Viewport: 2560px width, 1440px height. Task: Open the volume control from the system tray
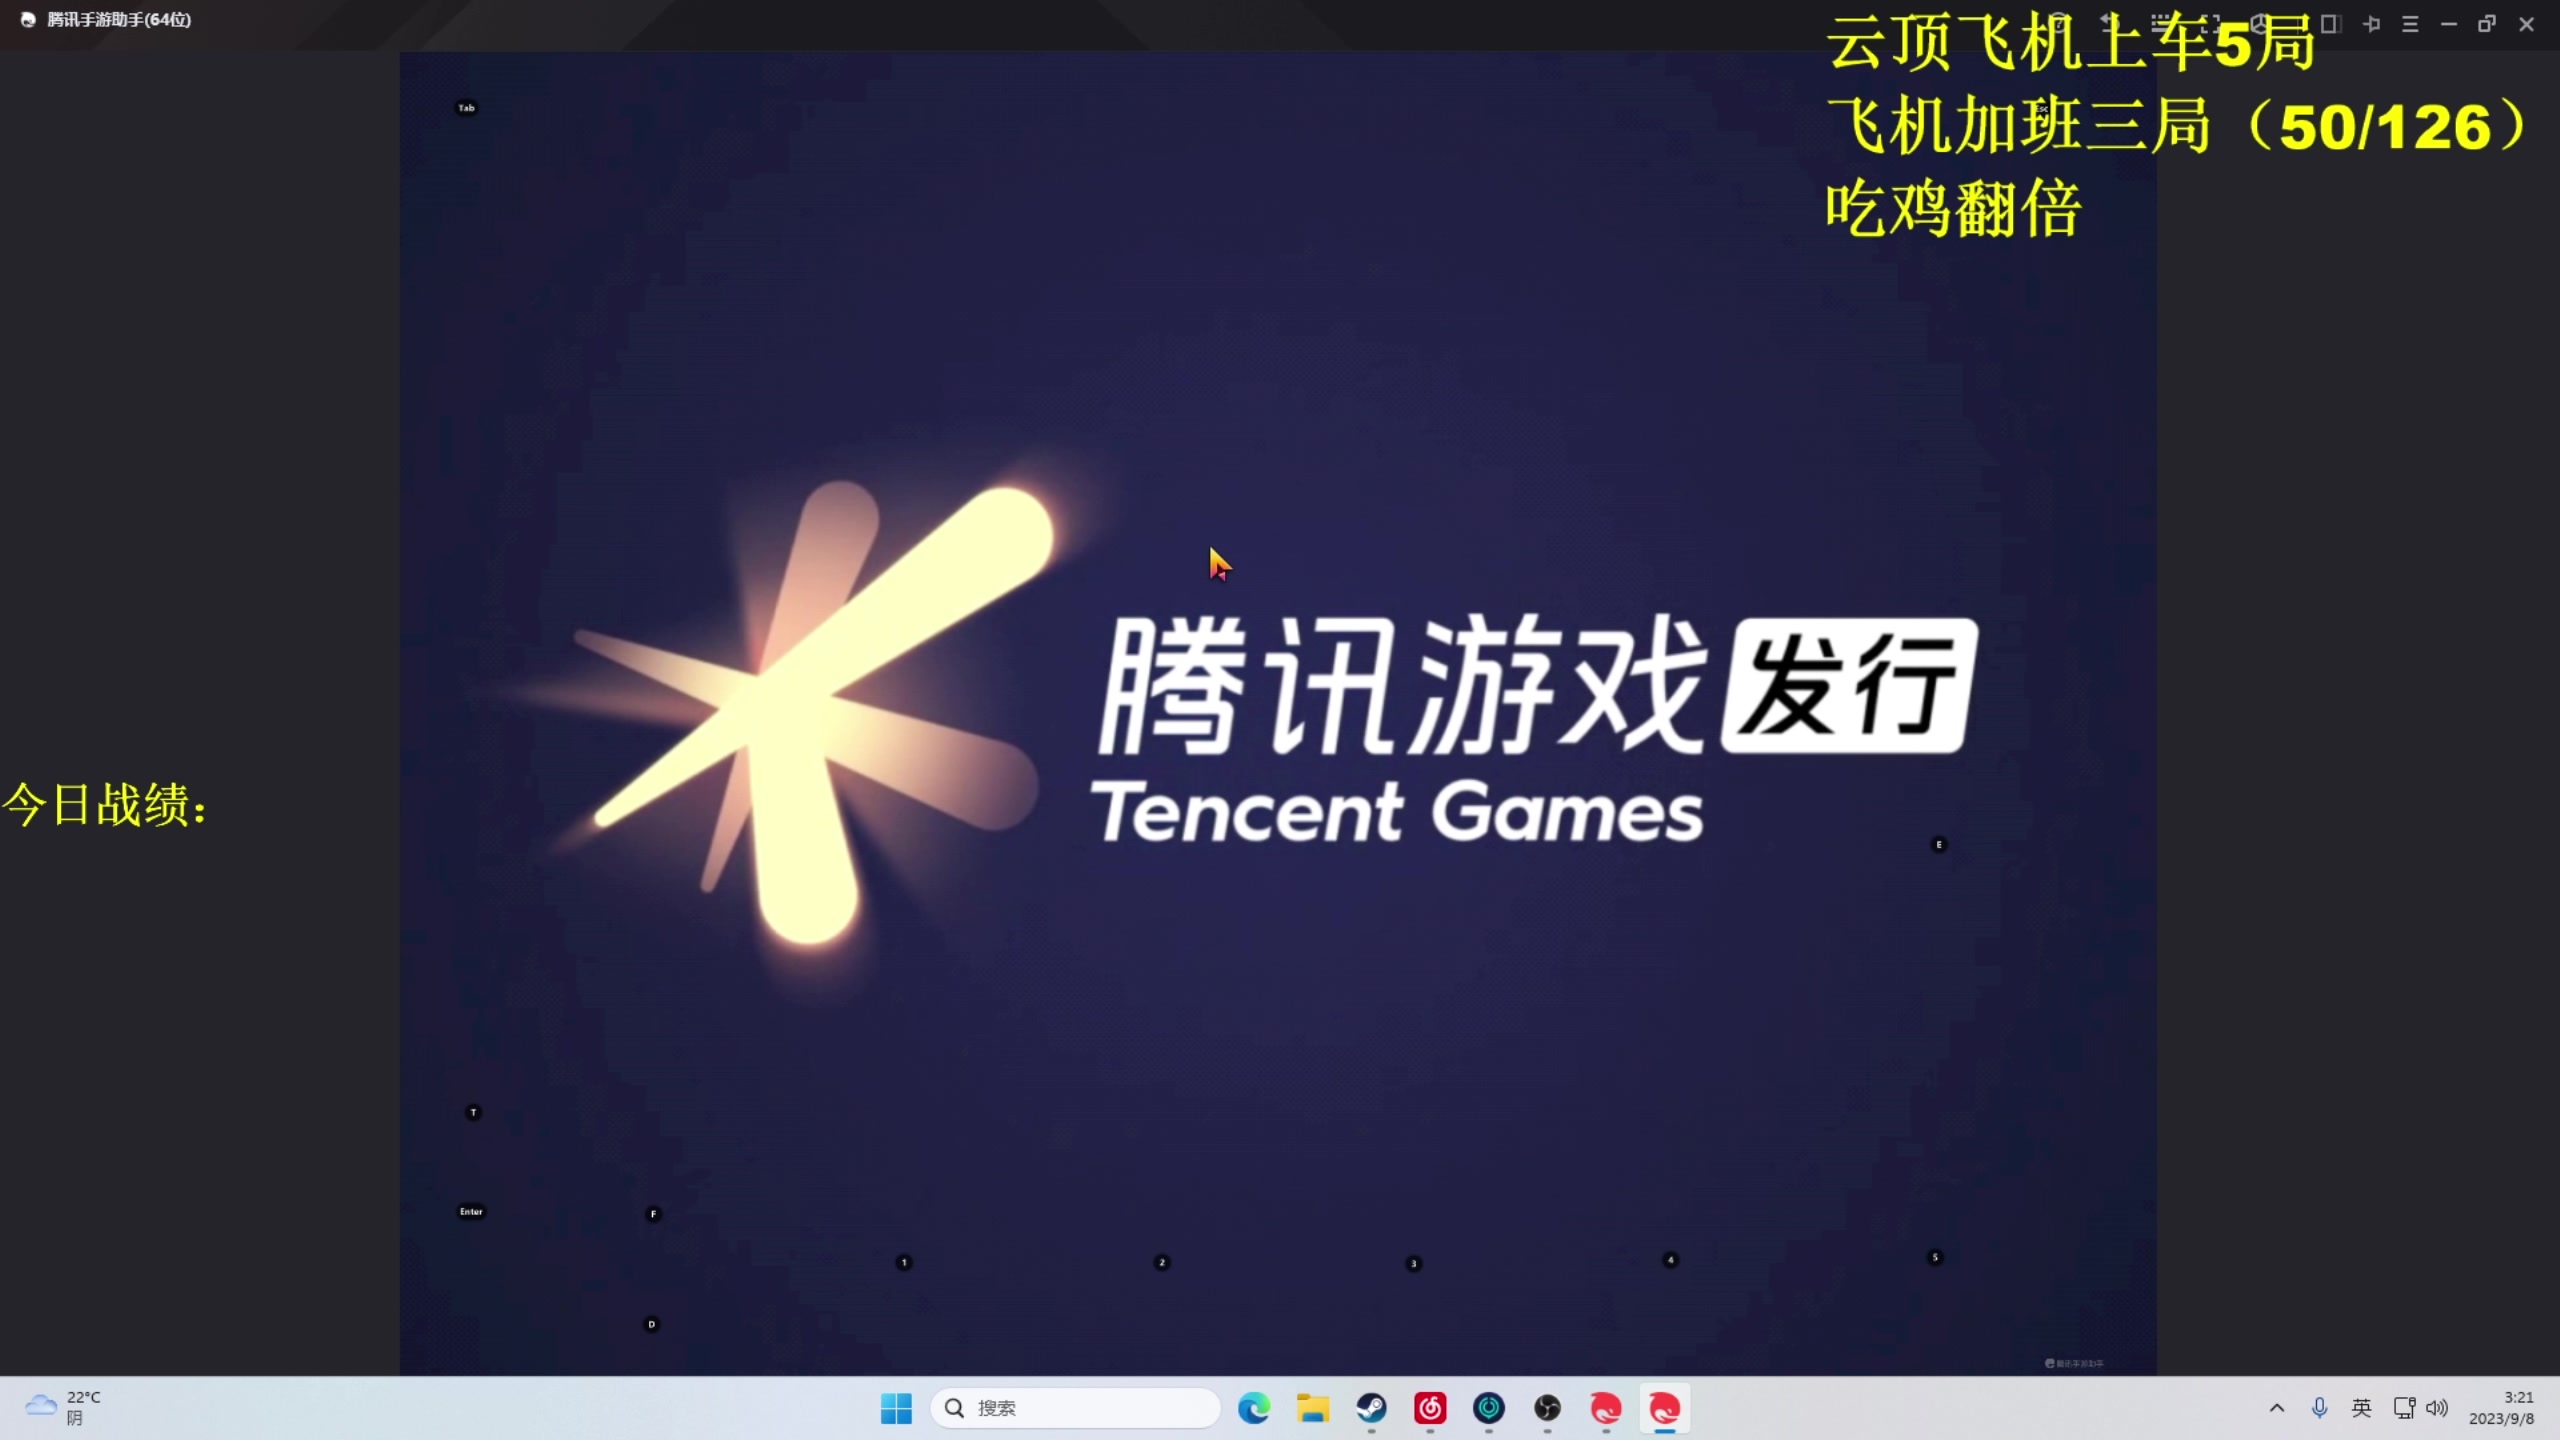coord(2439,1407)
